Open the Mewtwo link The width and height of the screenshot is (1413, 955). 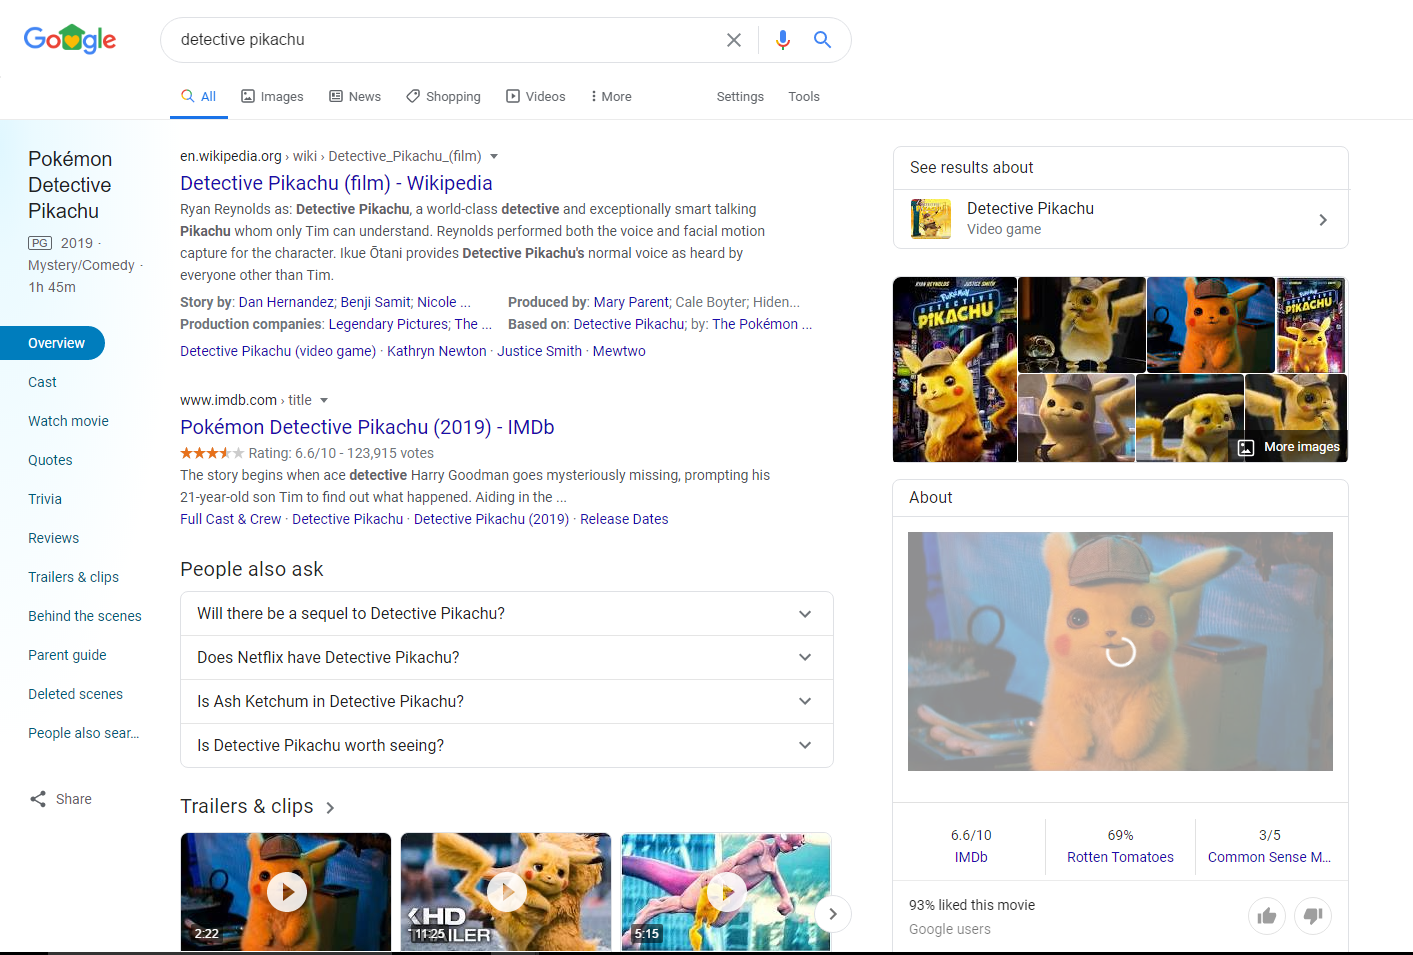point(619,351)
